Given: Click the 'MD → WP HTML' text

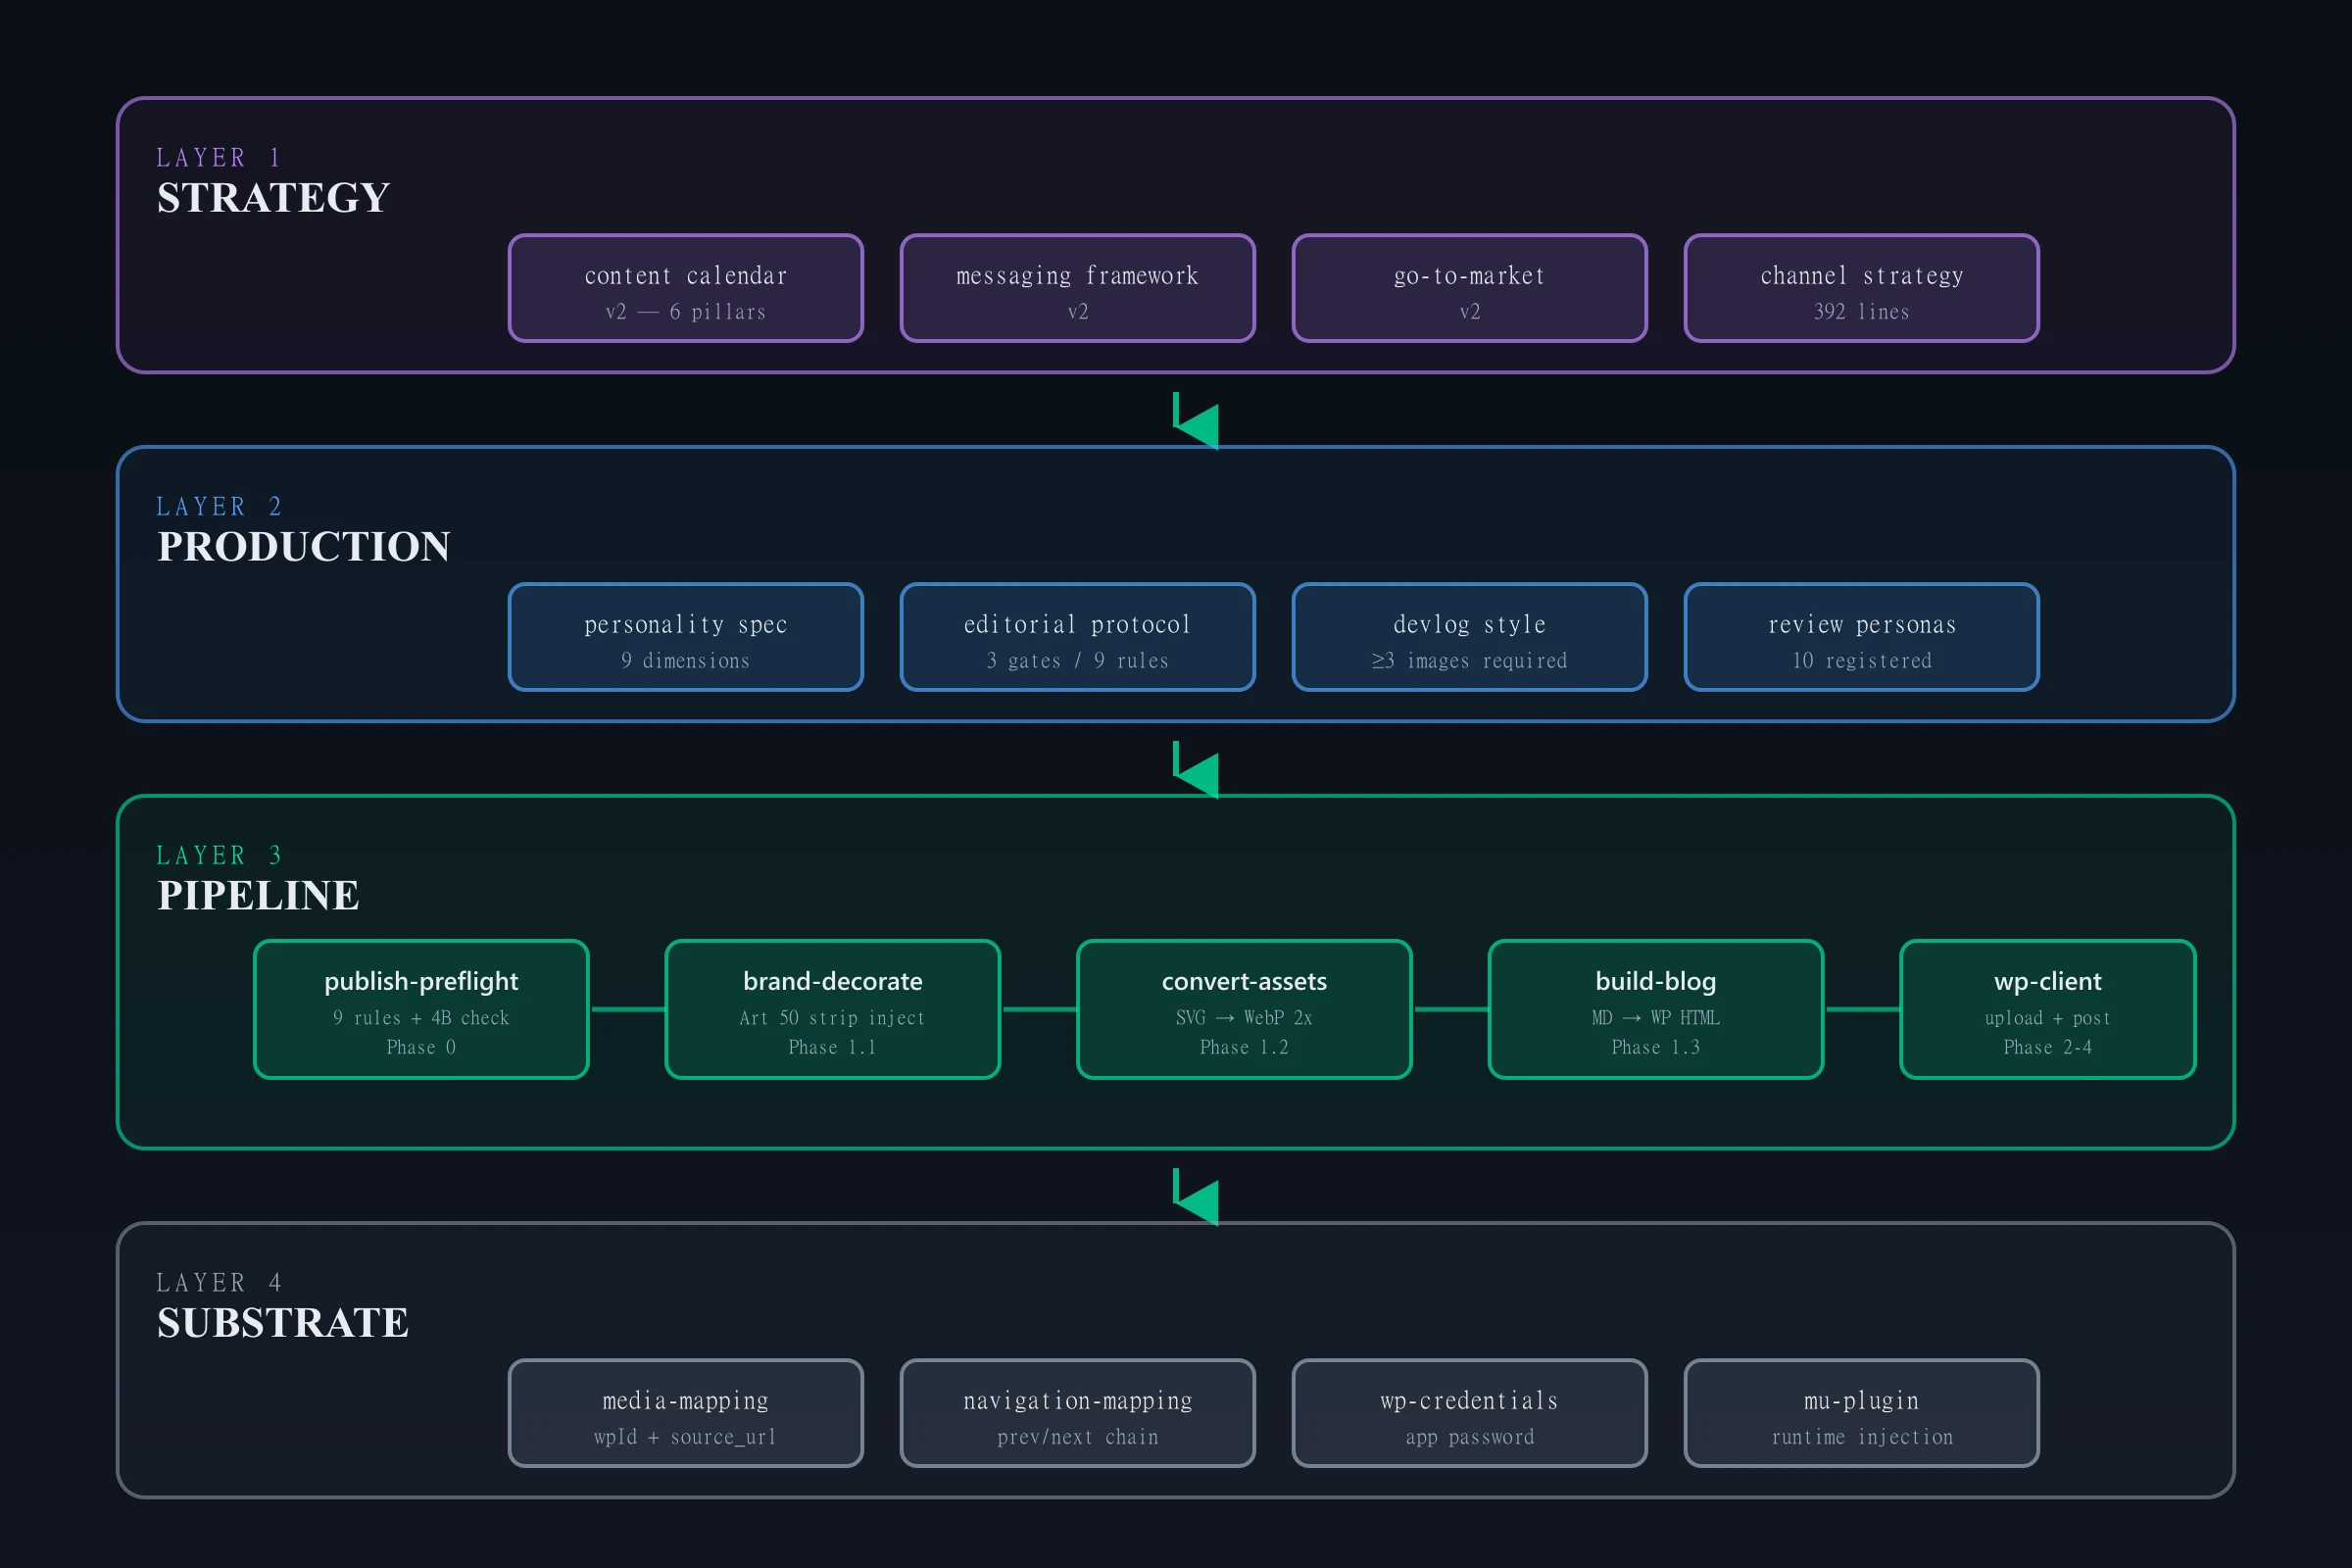Looking at the screenshot, I should [x=1656, y=1018].
